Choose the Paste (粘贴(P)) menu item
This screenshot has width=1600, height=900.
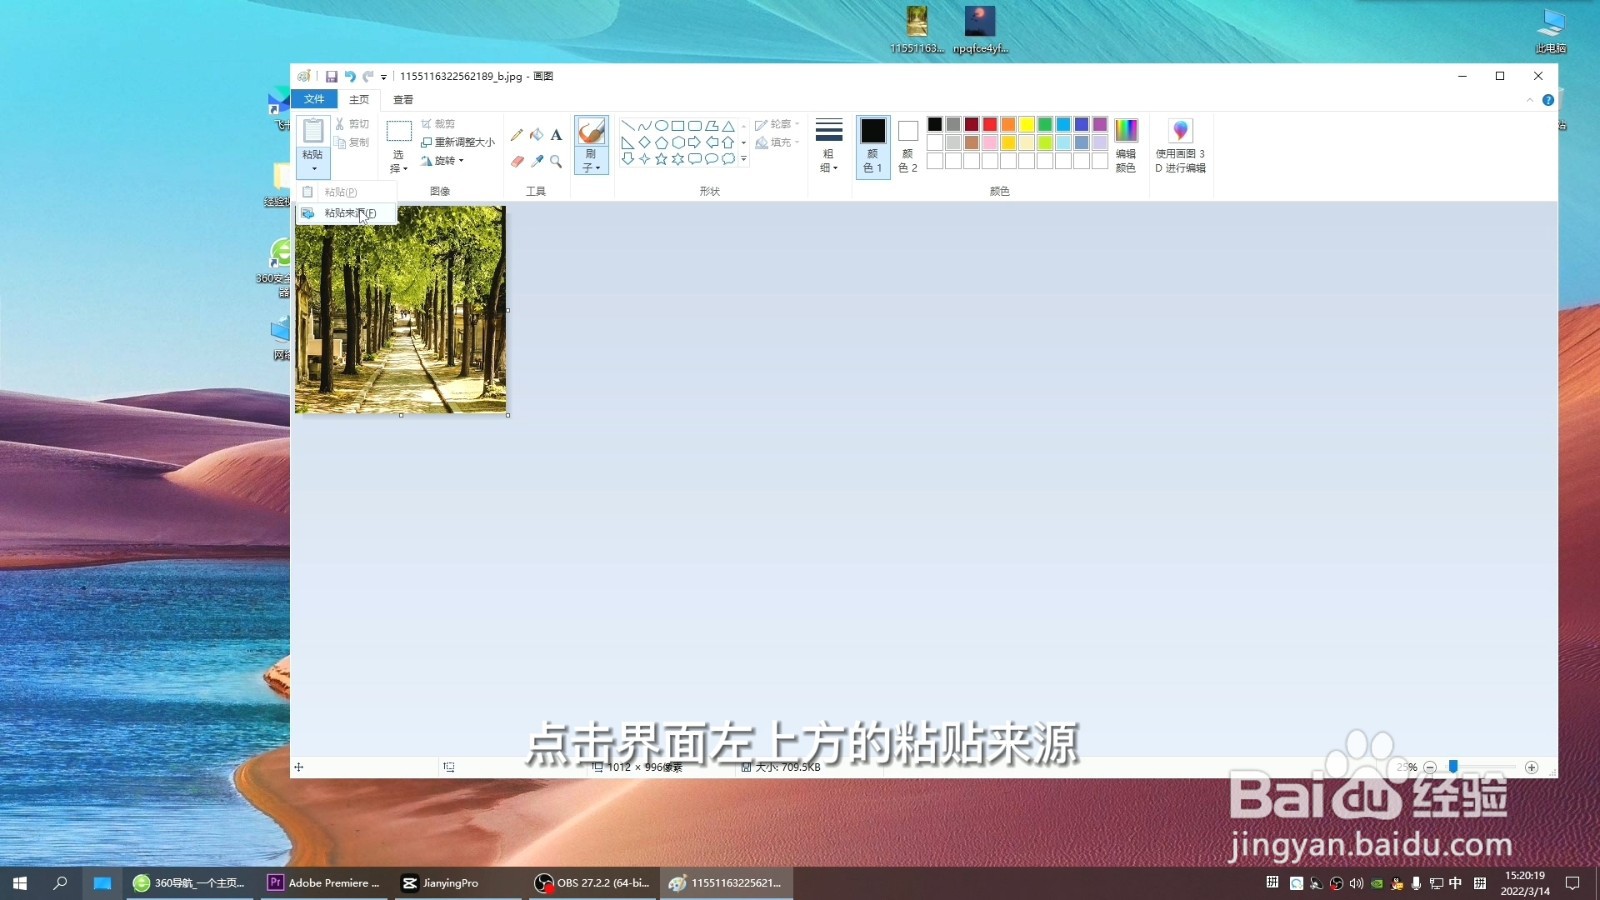tap(347, 192)
